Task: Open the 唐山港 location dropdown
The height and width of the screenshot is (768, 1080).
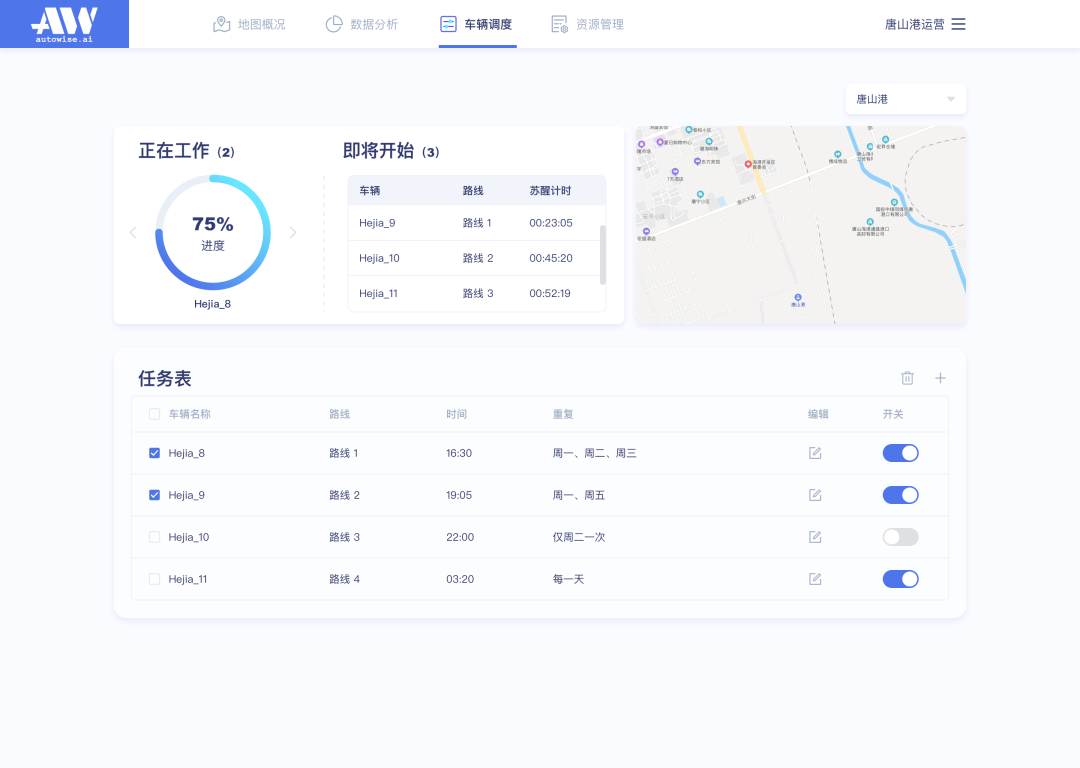Action: (905, 99)
